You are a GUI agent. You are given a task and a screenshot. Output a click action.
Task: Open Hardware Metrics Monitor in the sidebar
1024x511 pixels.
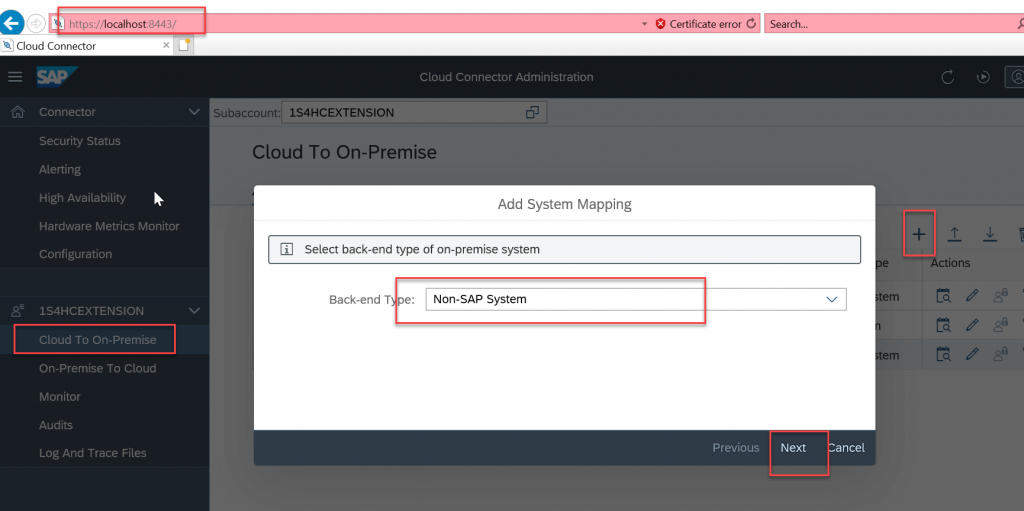click(109, 226)
